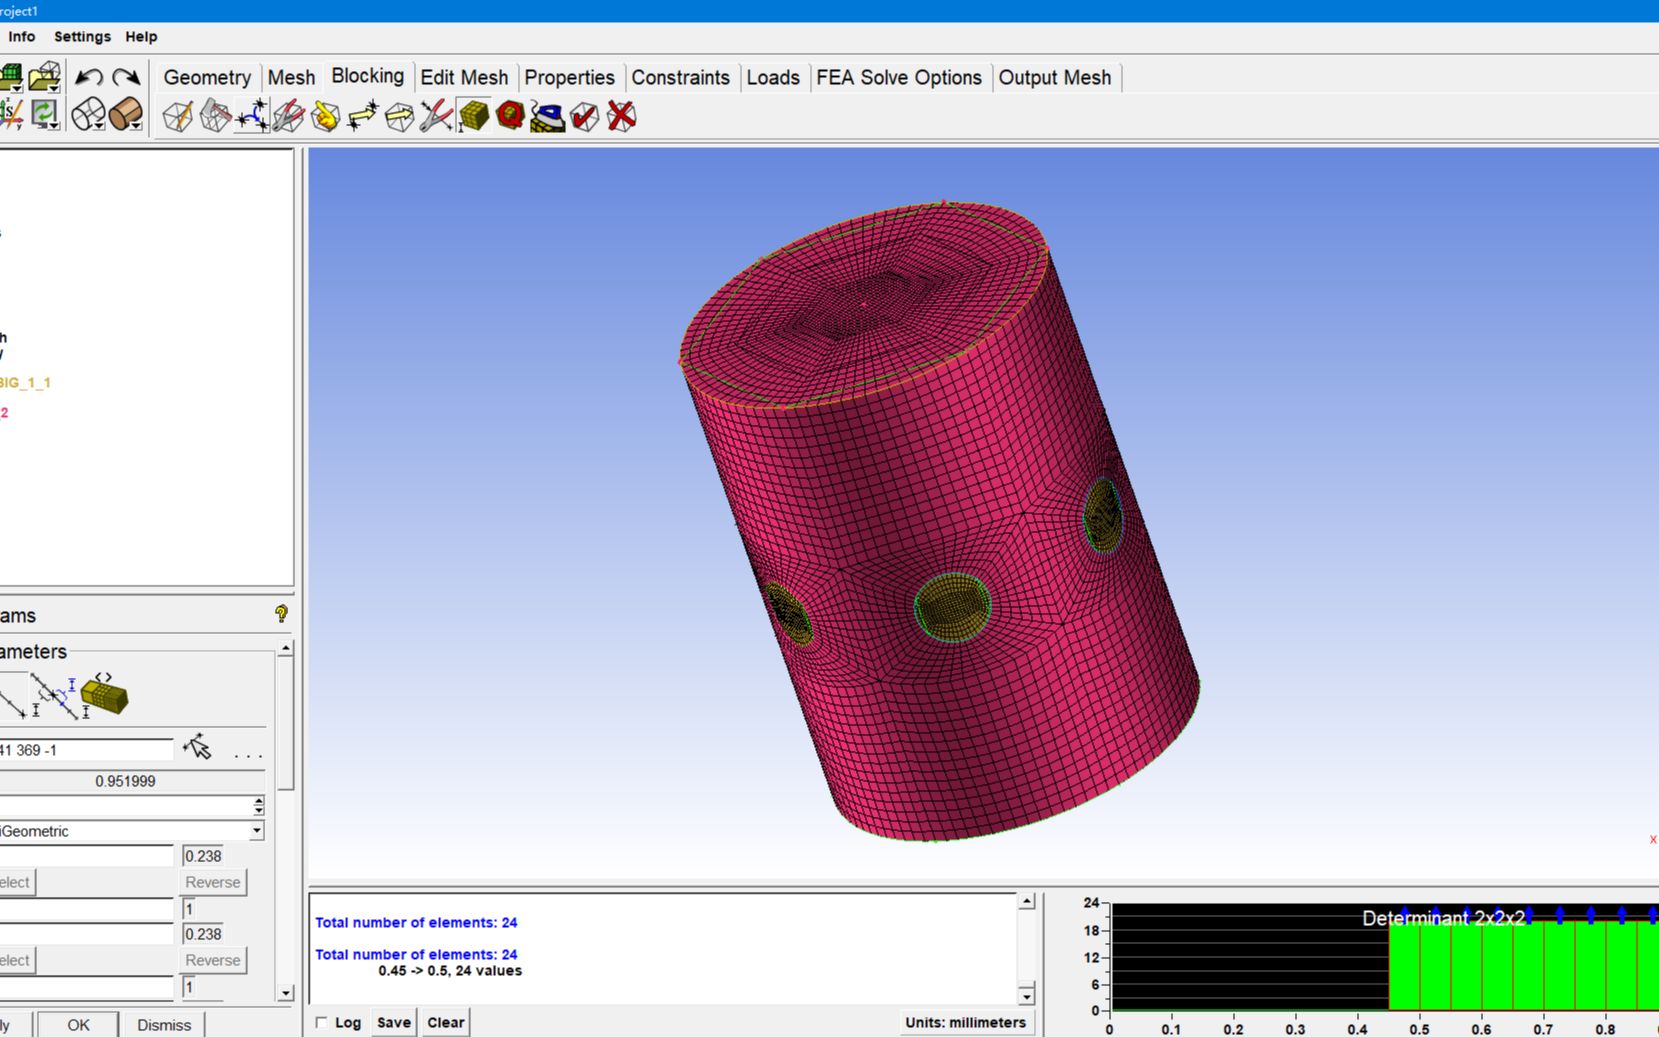Save the message log with Save button
This screenshot has height=1037, width=1659.
click(393, 1022)
